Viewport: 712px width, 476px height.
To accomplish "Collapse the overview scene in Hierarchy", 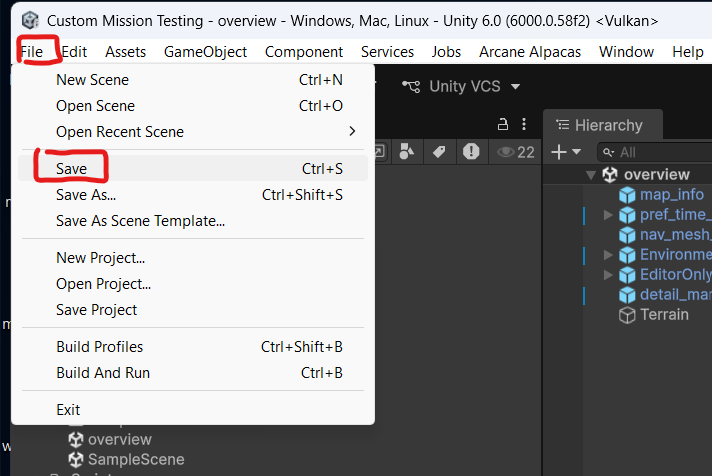I will pyautogui.click(x=591, y=175).
